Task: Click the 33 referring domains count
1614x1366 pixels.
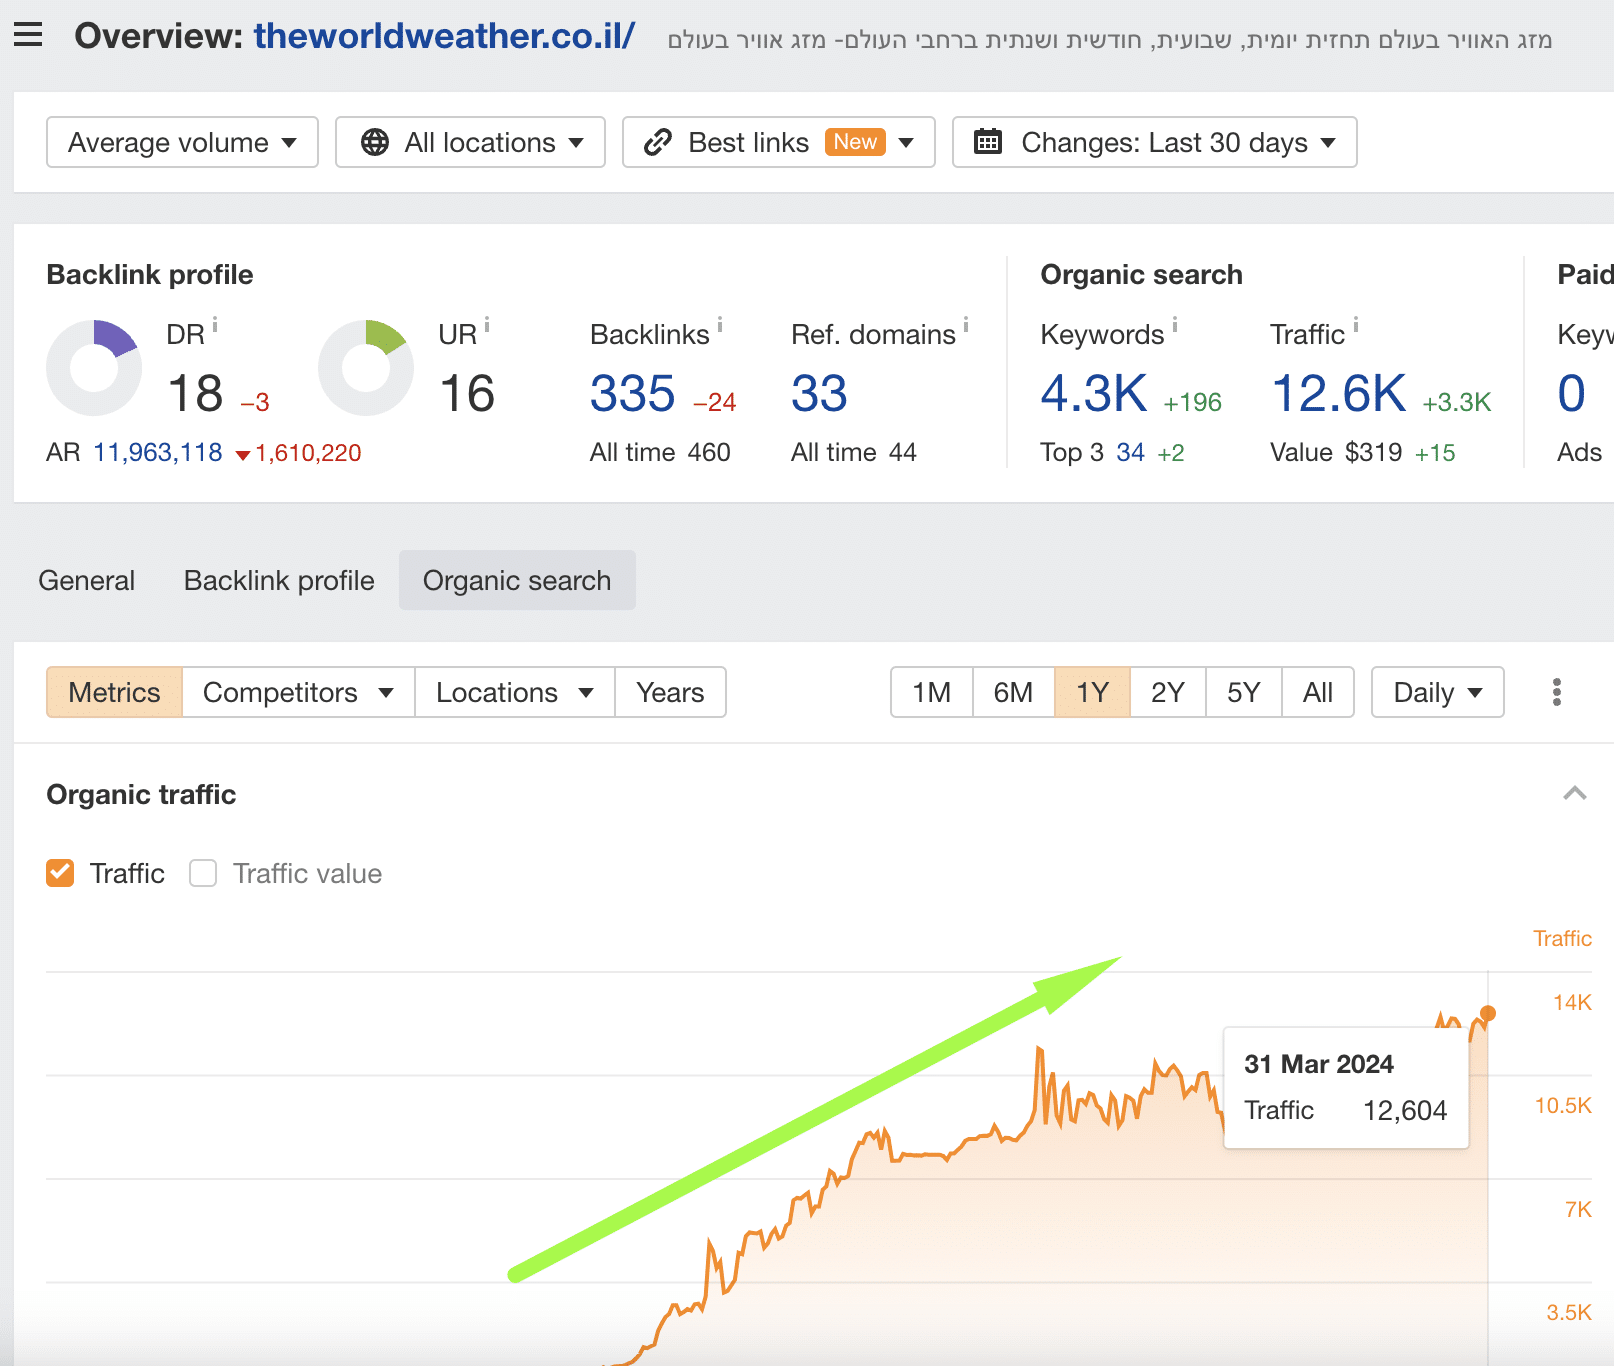Action: pos(819,393)
